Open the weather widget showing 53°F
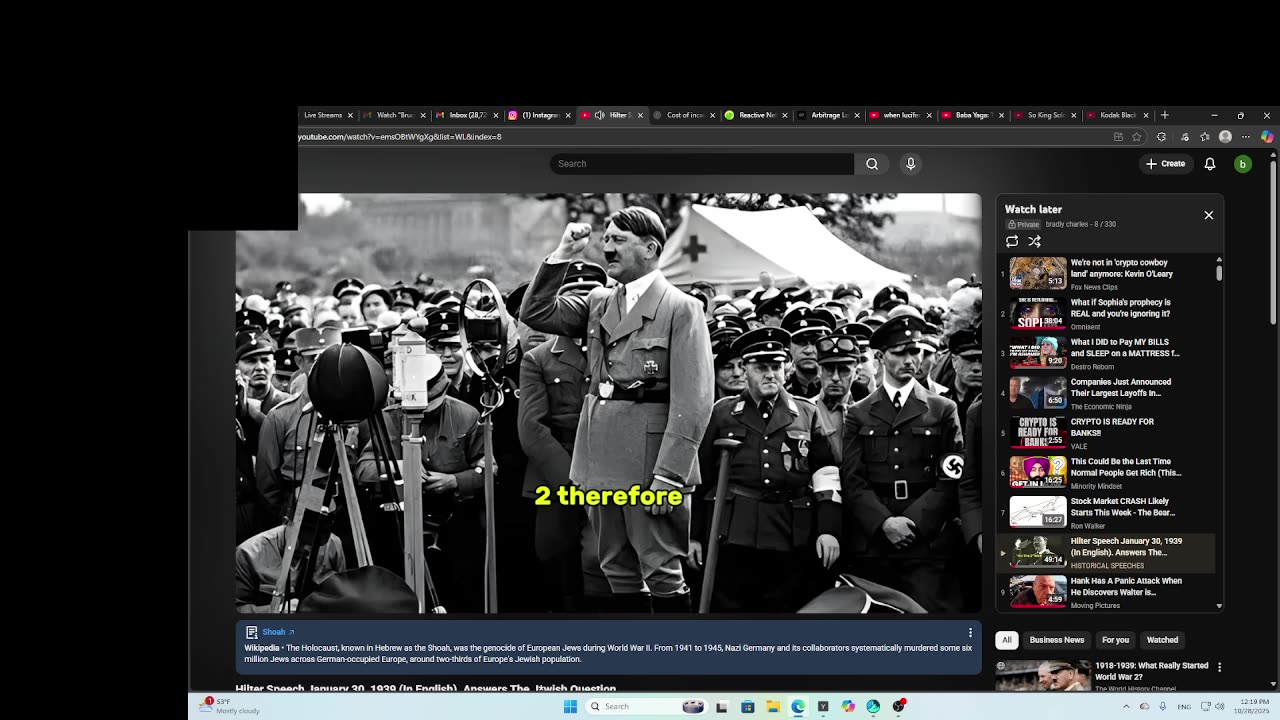Screen dimensions: 1280x720 (229, 706)
